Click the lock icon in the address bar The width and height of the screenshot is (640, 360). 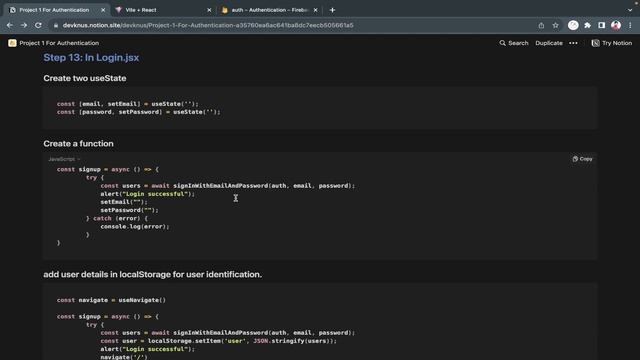tap(56, 25)
